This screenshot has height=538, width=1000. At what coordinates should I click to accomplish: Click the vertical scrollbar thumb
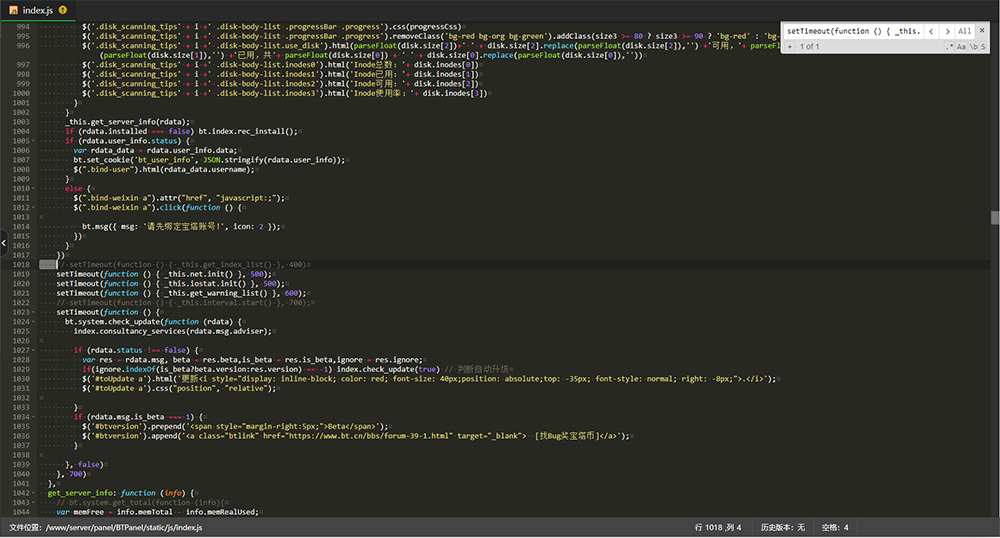point(995,217)
